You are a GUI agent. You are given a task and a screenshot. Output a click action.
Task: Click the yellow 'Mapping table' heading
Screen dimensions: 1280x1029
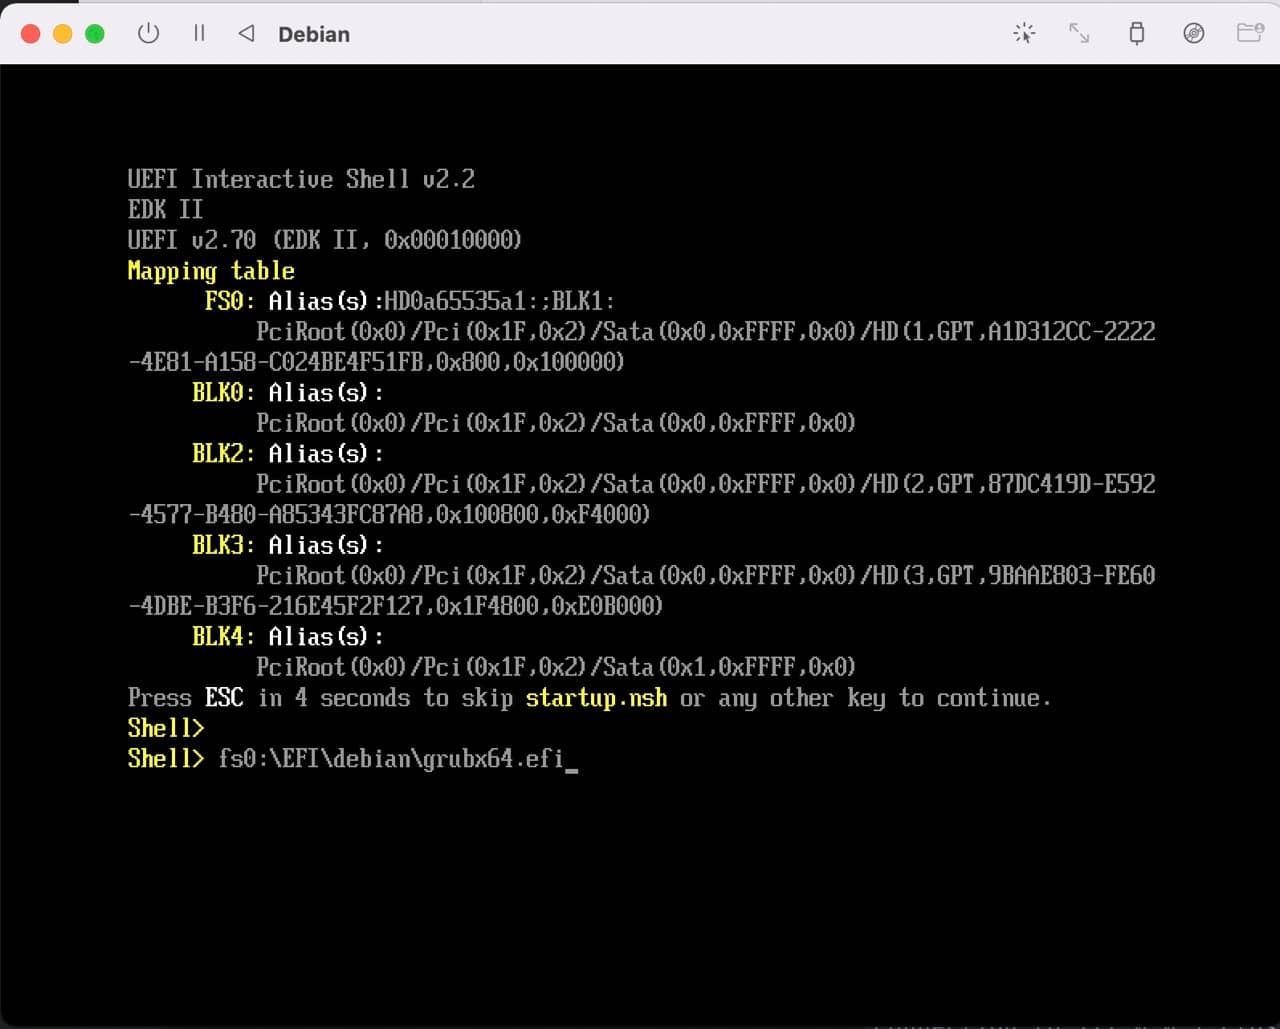pos(211,271)
